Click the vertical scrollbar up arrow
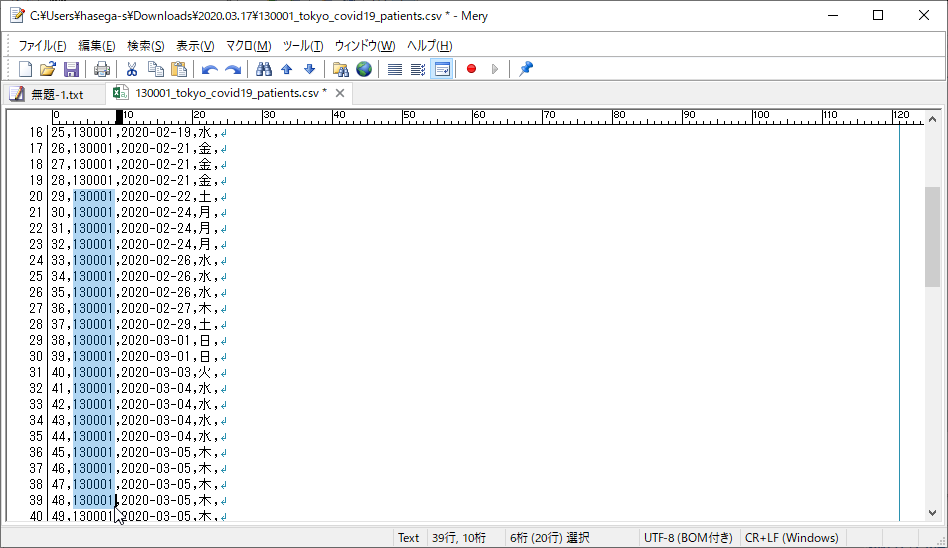This screenshot has width=948, height=548. [x=932, y=119]
